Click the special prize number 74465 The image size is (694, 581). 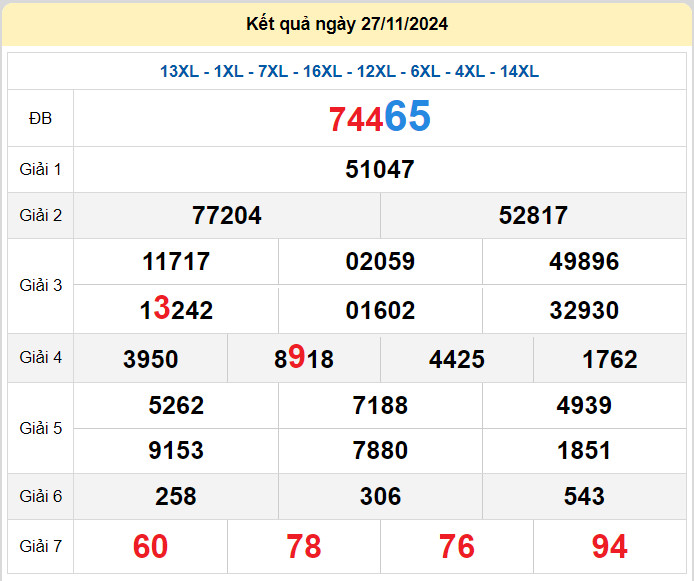pyautogui.click(x=380, y=118)
